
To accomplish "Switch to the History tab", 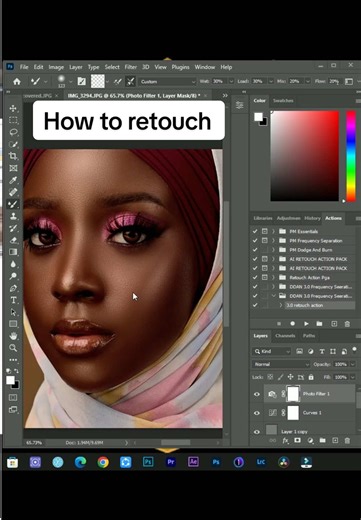I will point(312,218).
